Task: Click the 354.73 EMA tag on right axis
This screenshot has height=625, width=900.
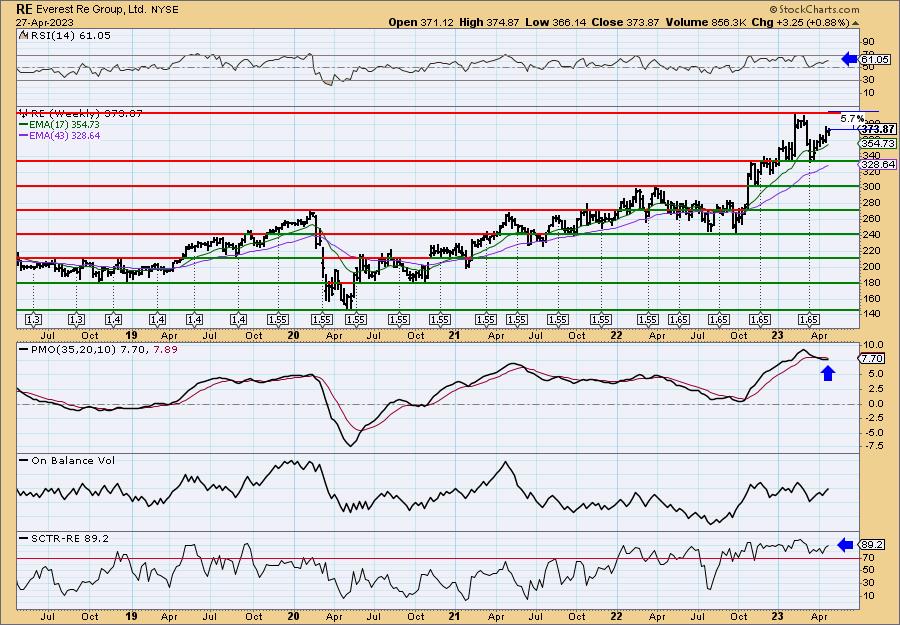Action: (878, 143)
